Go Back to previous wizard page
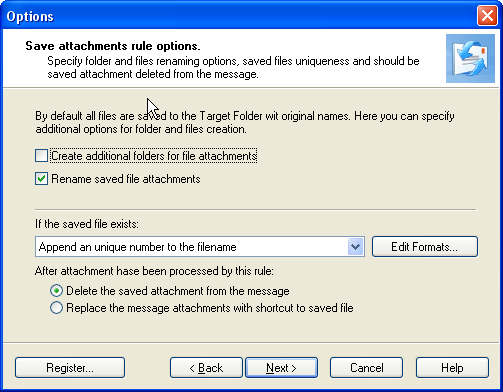 coord(206,368)
